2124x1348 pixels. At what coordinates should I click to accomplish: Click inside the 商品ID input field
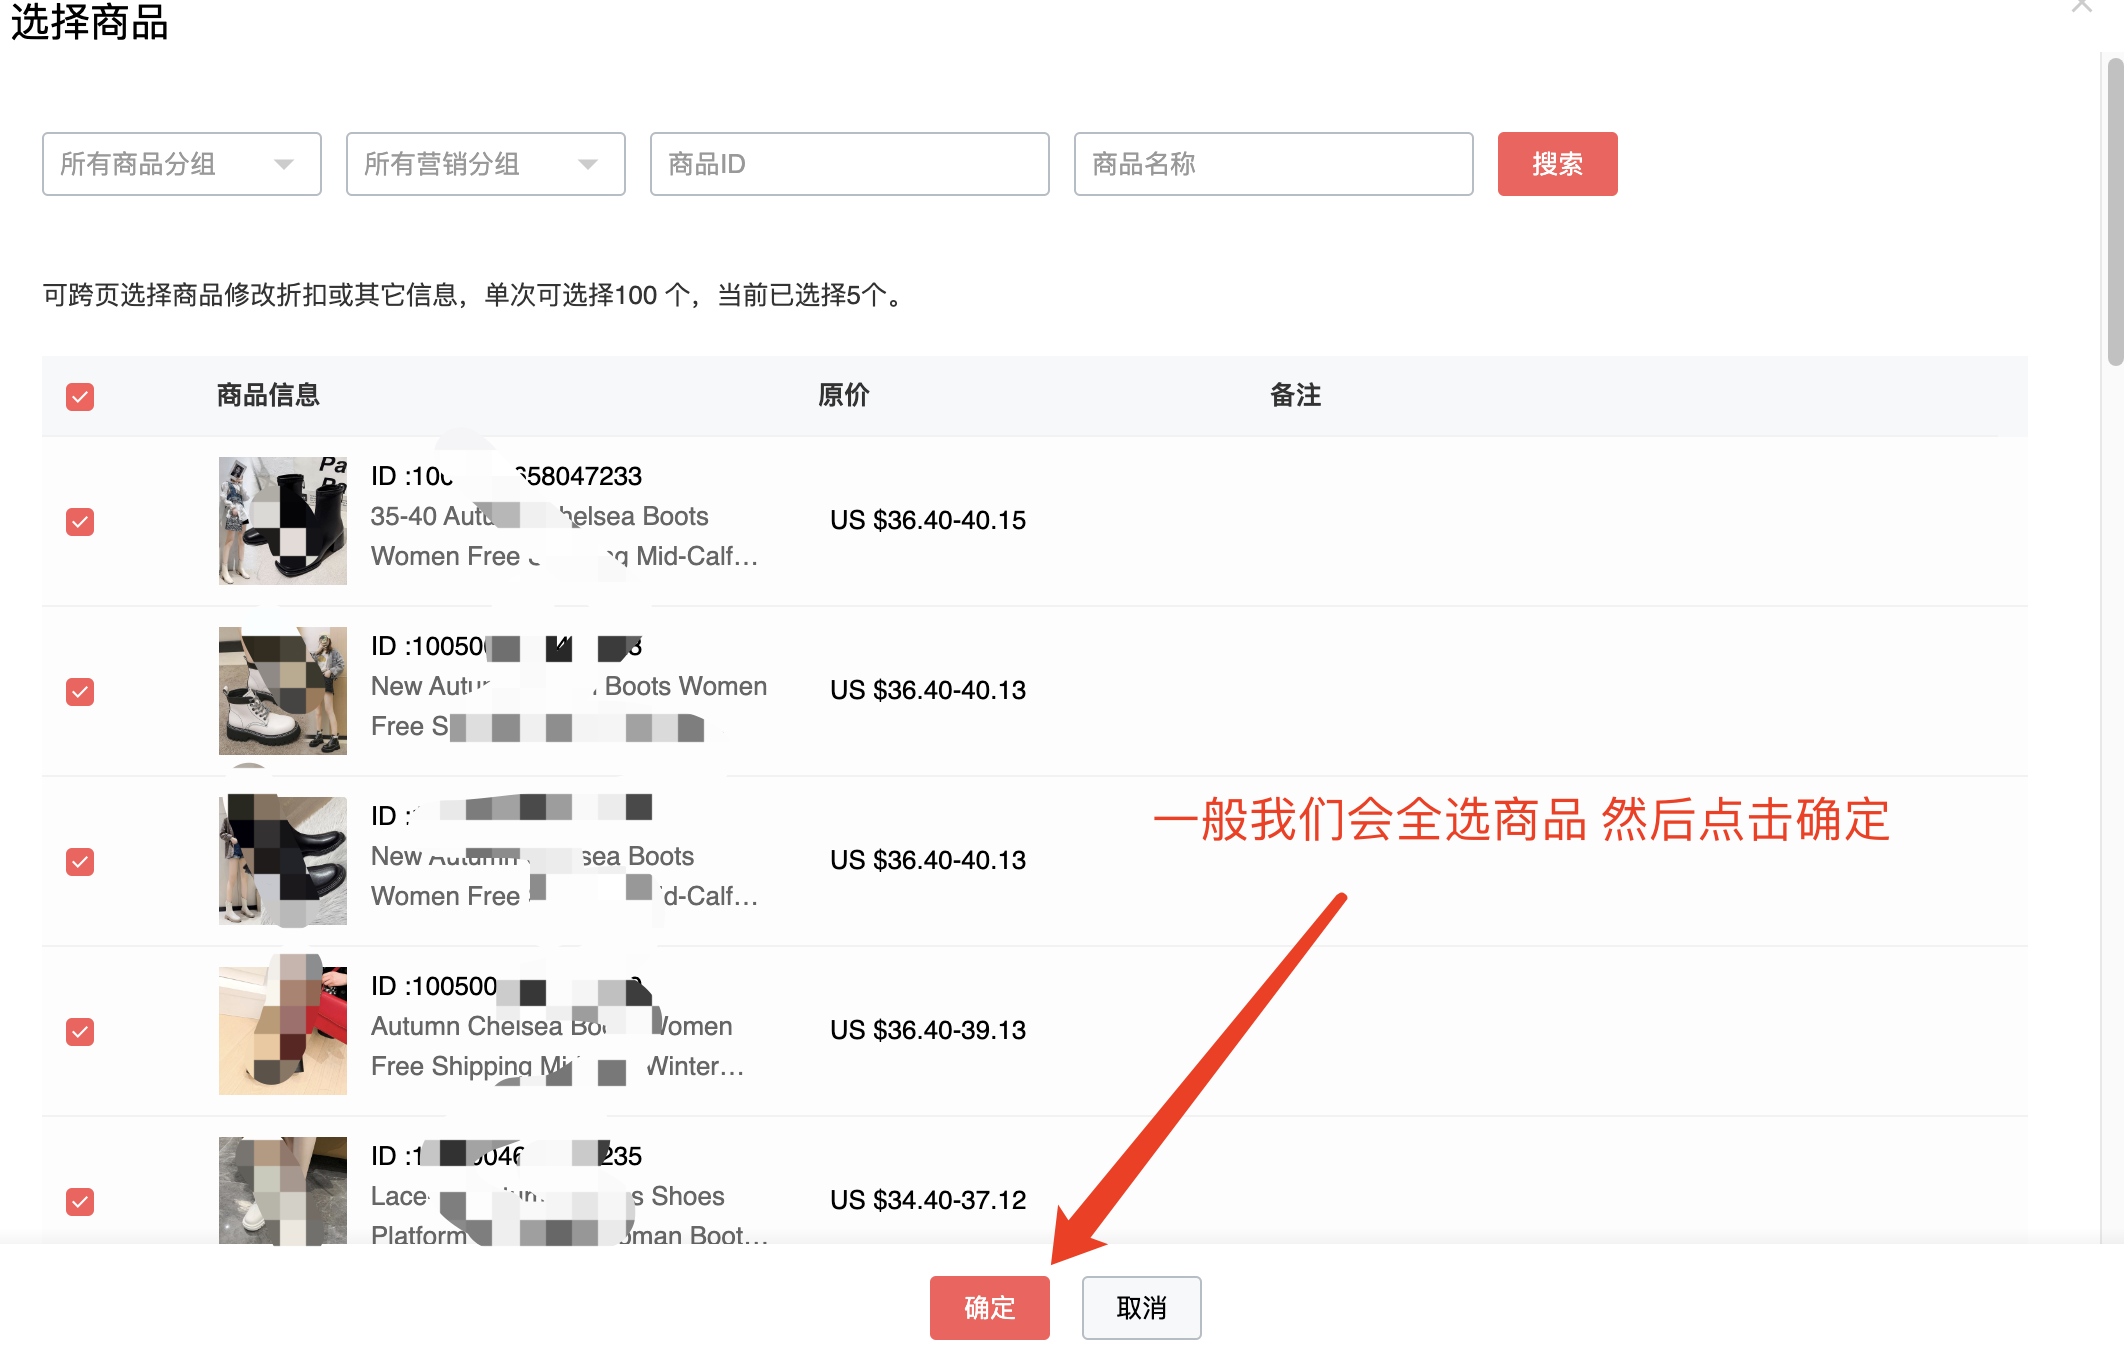click(x=849, y=164)
